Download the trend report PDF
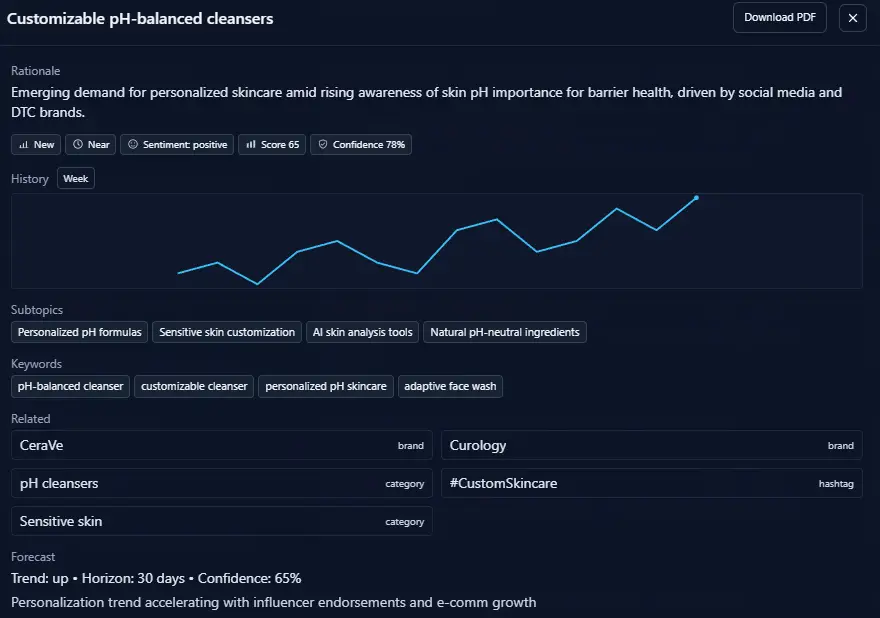 pos(779,18)
